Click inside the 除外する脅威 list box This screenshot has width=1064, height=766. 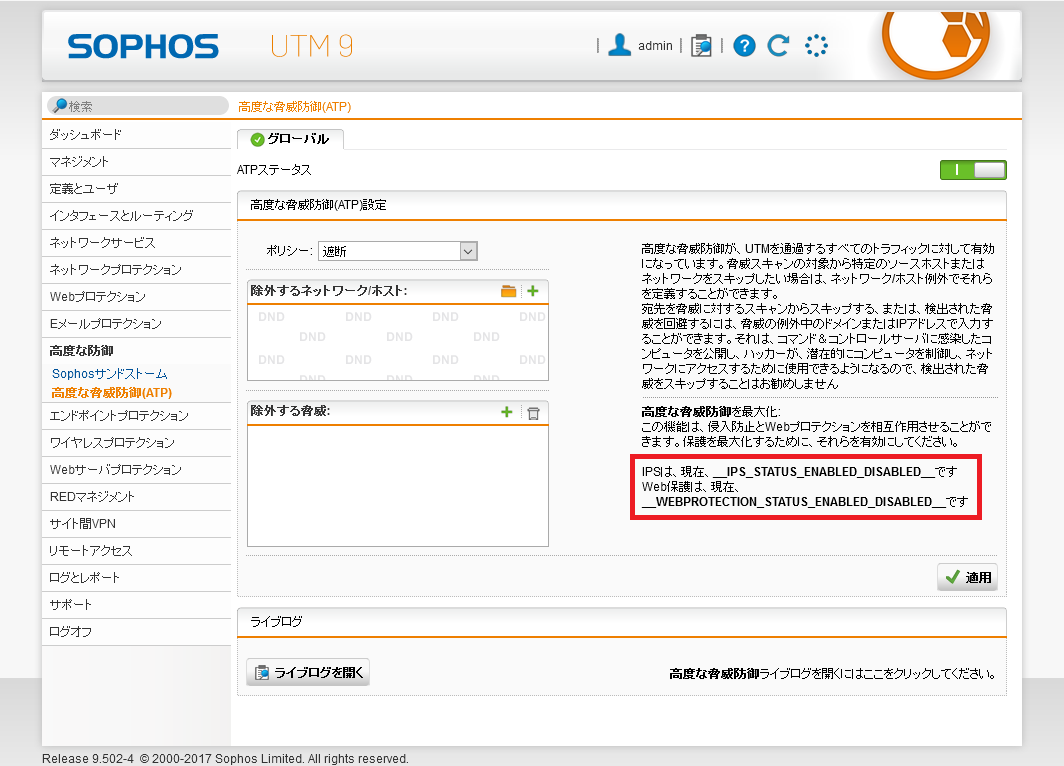click(x=398, y=485)
